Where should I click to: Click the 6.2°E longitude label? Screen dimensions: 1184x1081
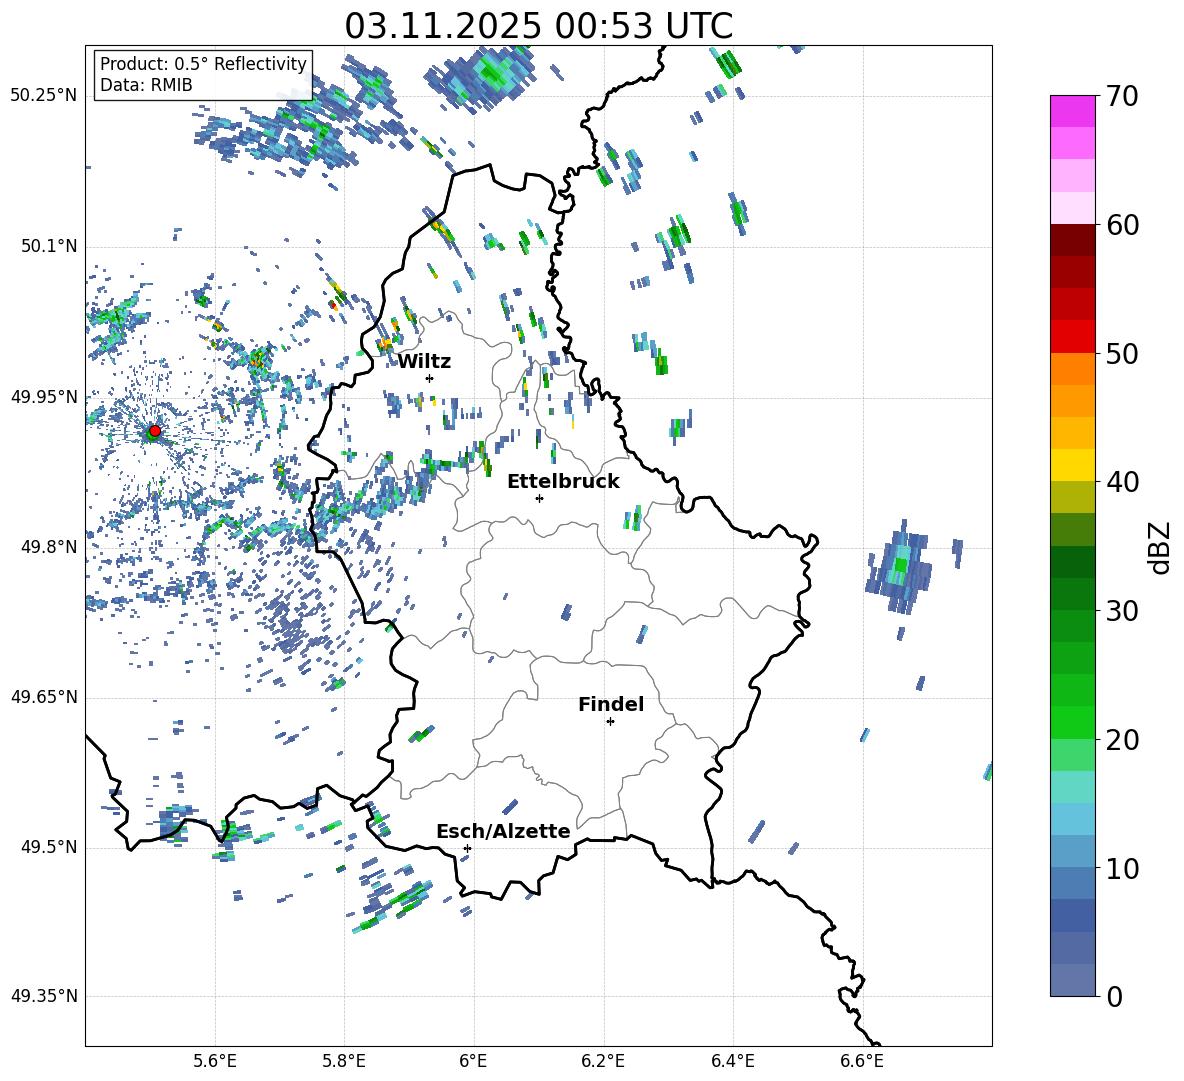pyautogui.click(x=603, y=1061)
